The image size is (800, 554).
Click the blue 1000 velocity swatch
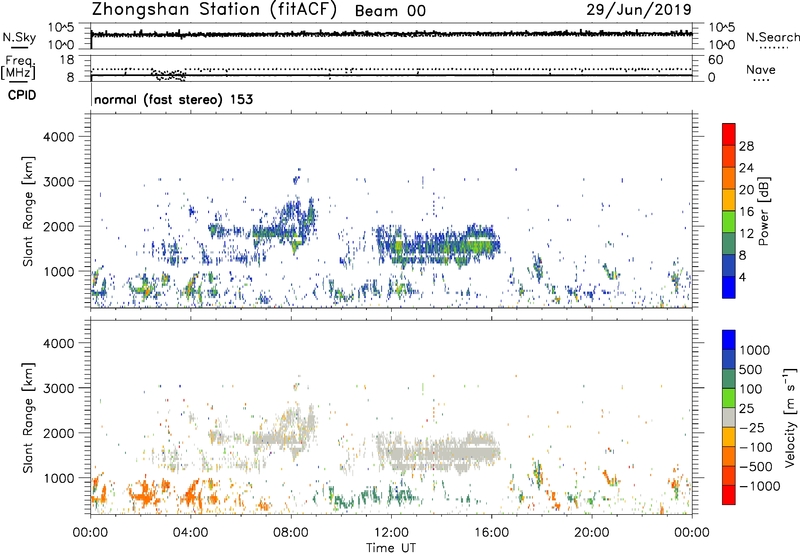(x=729, y=340)
